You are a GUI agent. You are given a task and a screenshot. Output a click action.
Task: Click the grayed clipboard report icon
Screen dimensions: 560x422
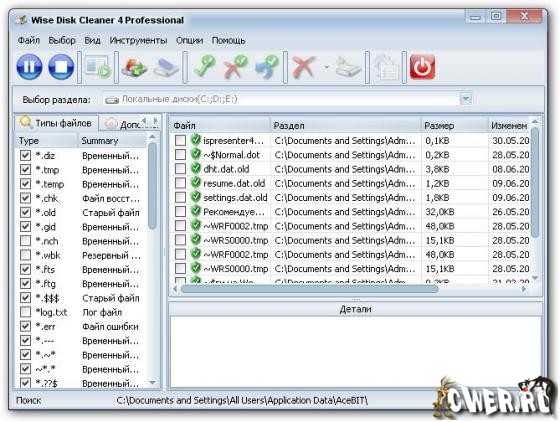click(x=386, y=67)
